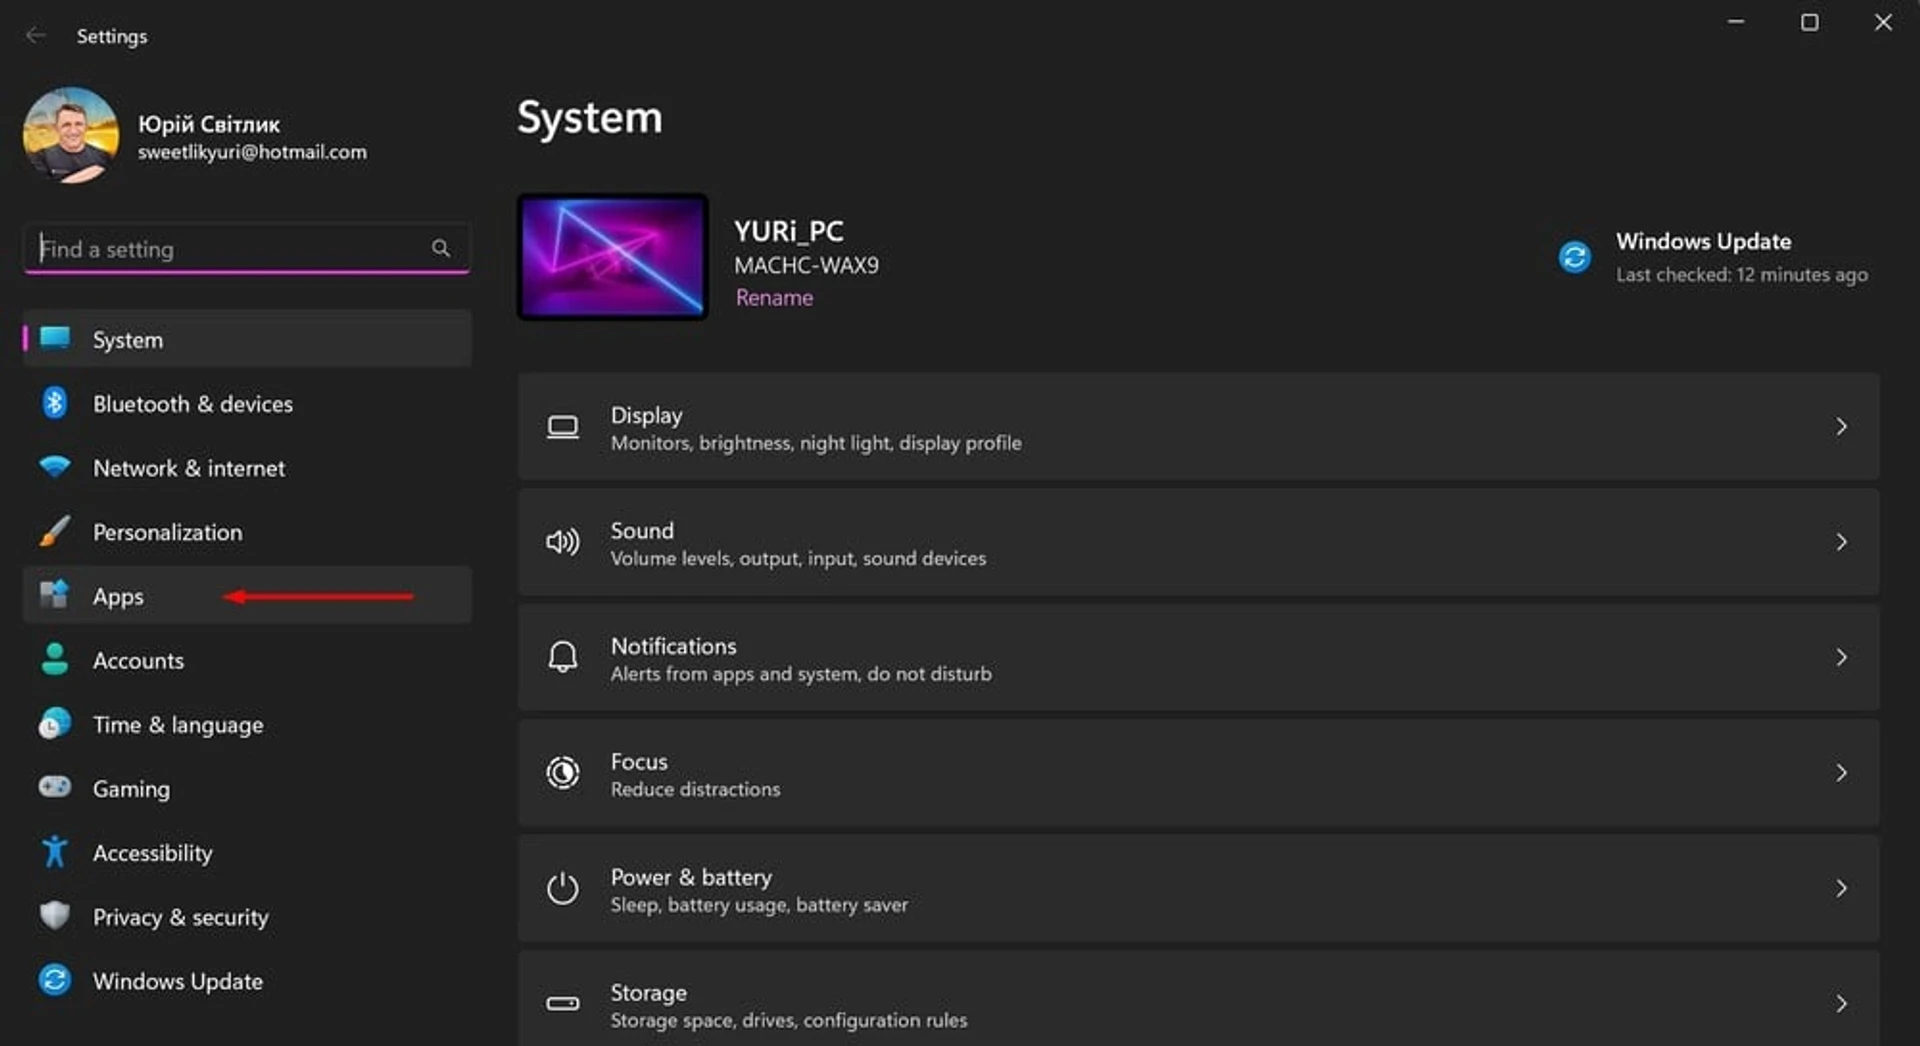Image resolution: width=1920 pixels, height=1046 pixels.
Task: Open the Apps label
Action: point(118,597)
